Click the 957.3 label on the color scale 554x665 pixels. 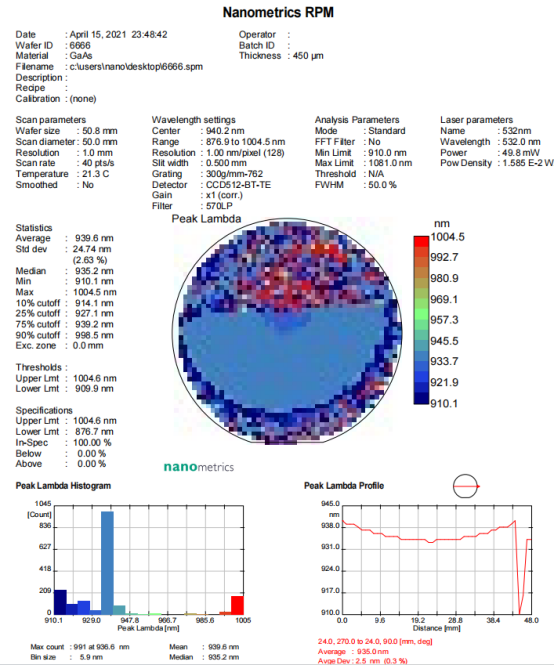pyautogui.click(x=445, y=320)
